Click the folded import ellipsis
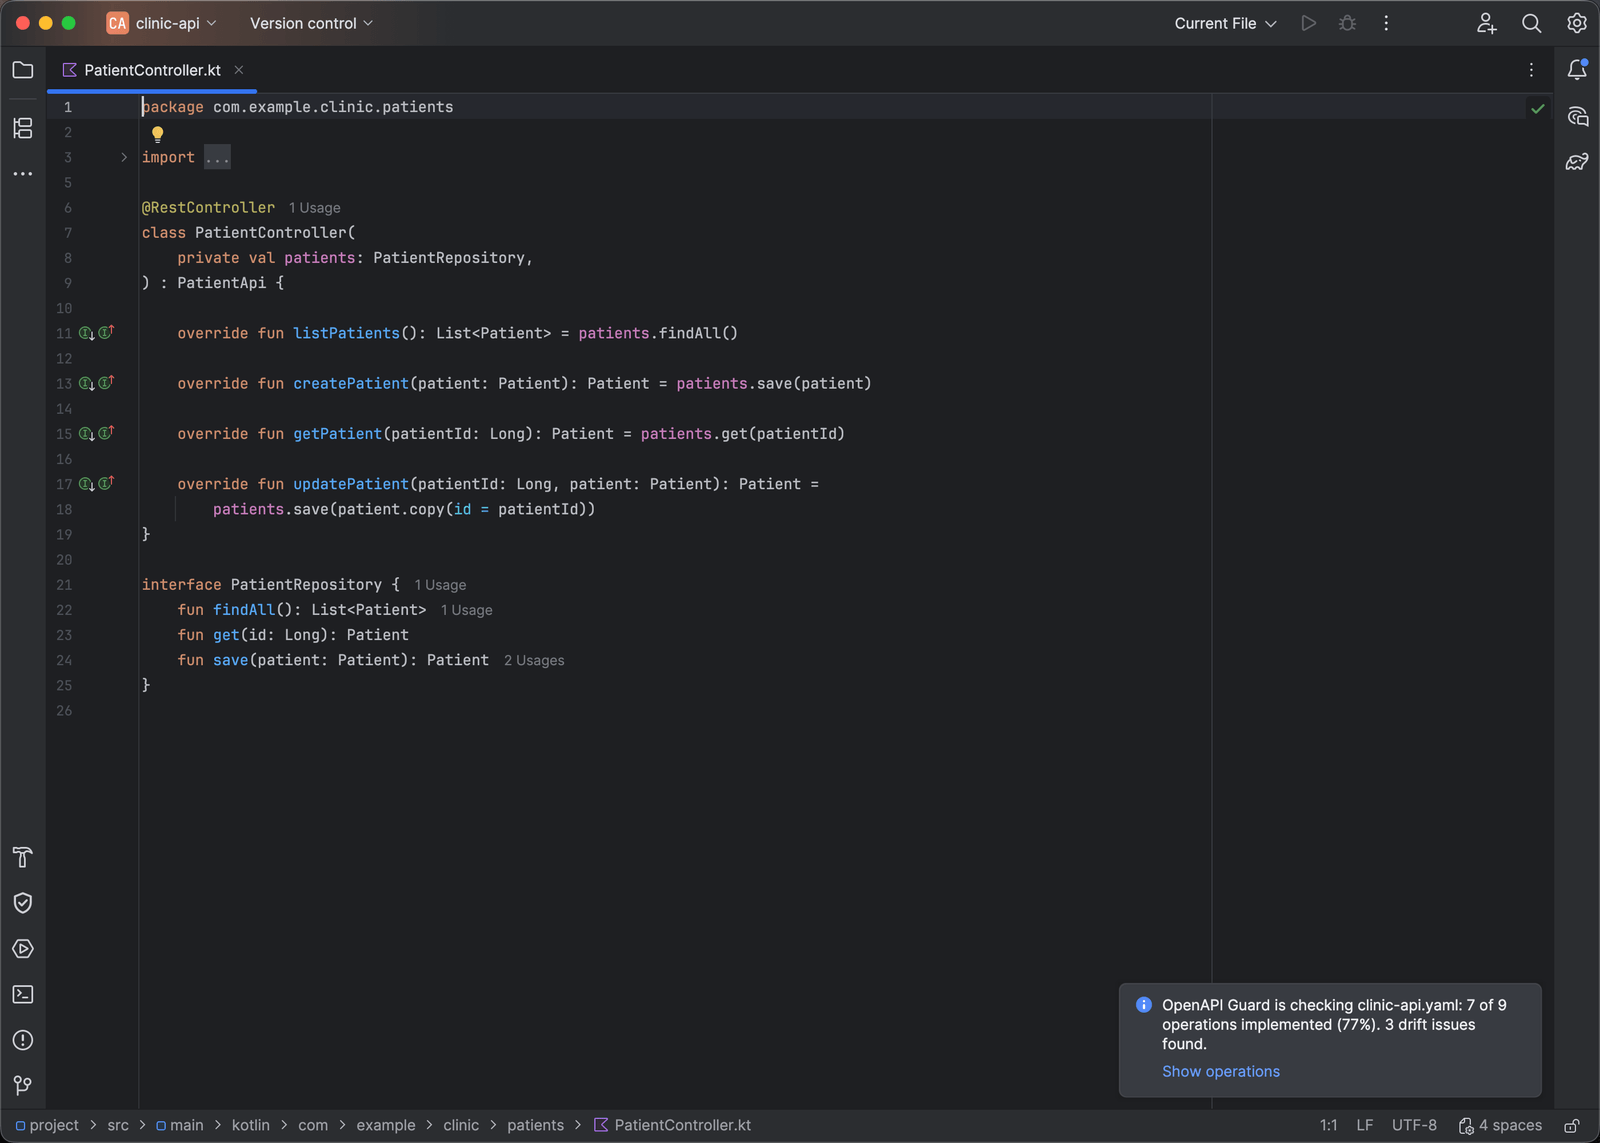 [x=217, y=157]
